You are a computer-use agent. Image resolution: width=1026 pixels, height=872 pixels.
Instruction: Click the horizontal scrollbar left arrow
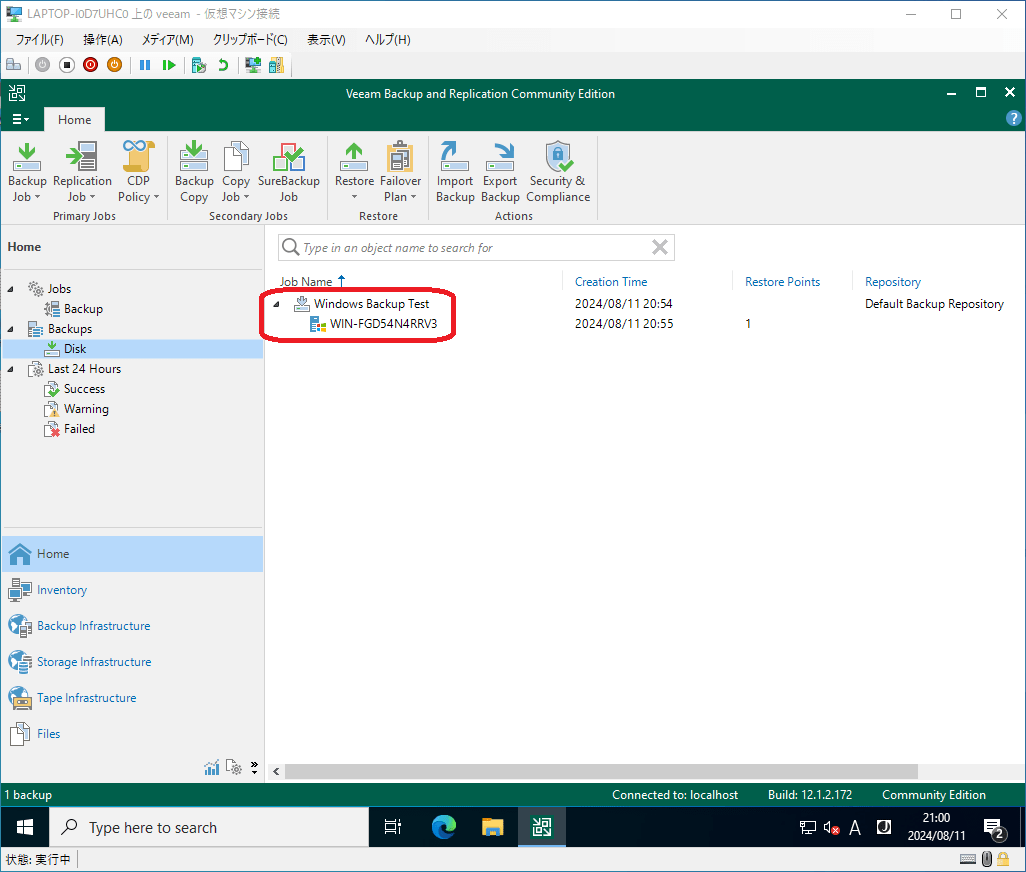tap(276, 771)
